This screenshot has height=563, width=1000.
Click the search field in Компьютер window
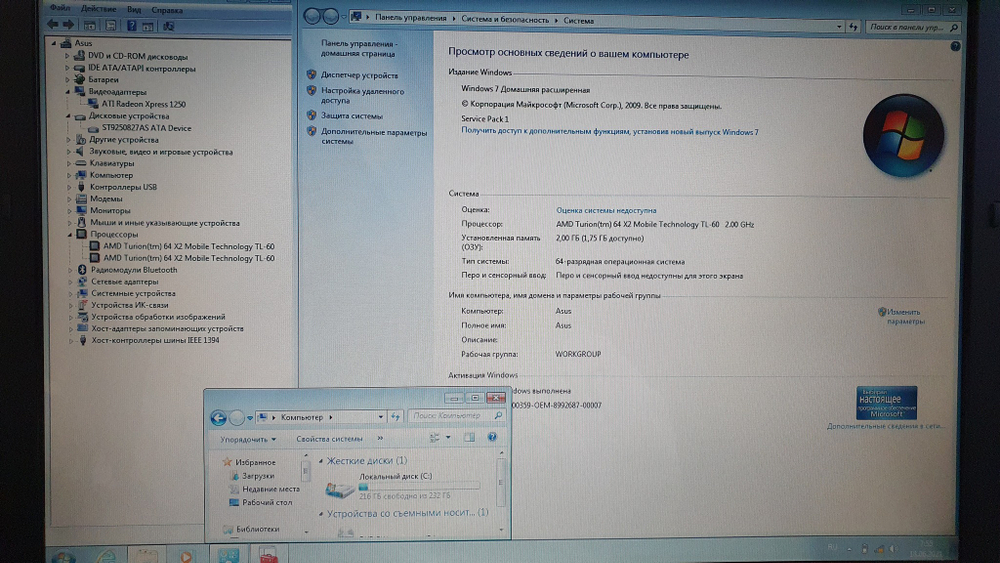point(457,416)
